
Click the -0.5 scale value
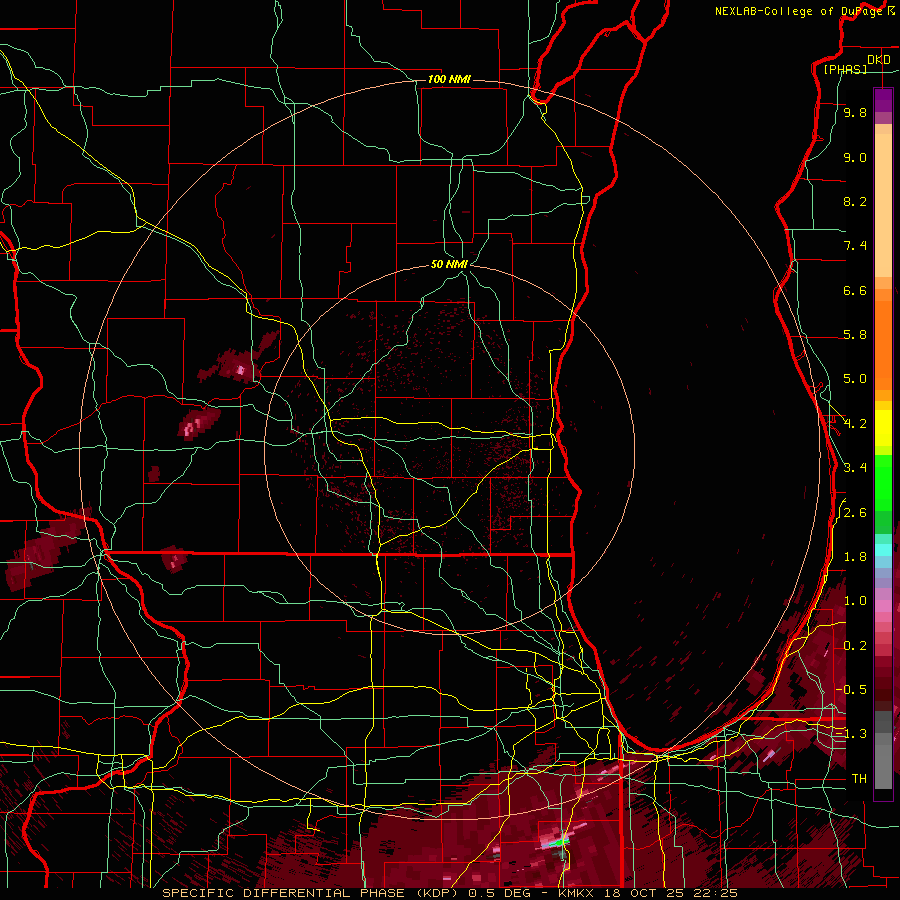(x=851, y=689)
